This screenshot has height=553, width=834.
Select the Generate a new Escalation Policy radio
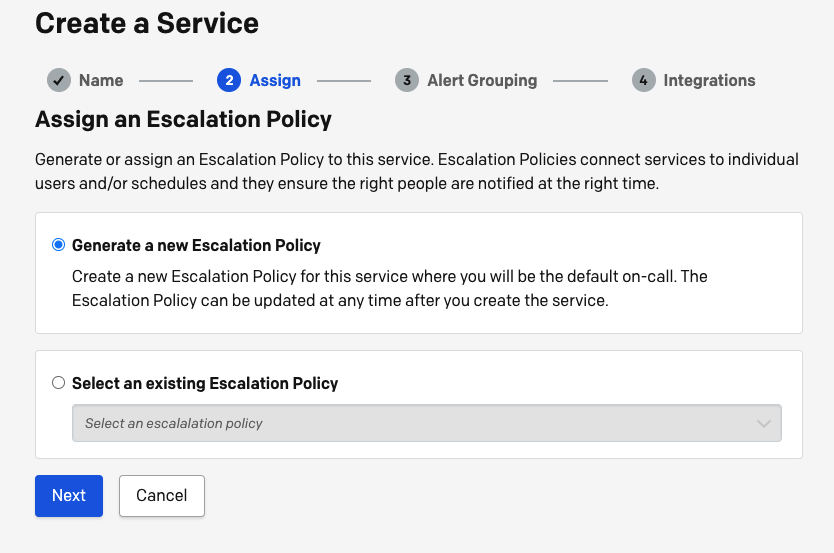(x=59, y=245)
